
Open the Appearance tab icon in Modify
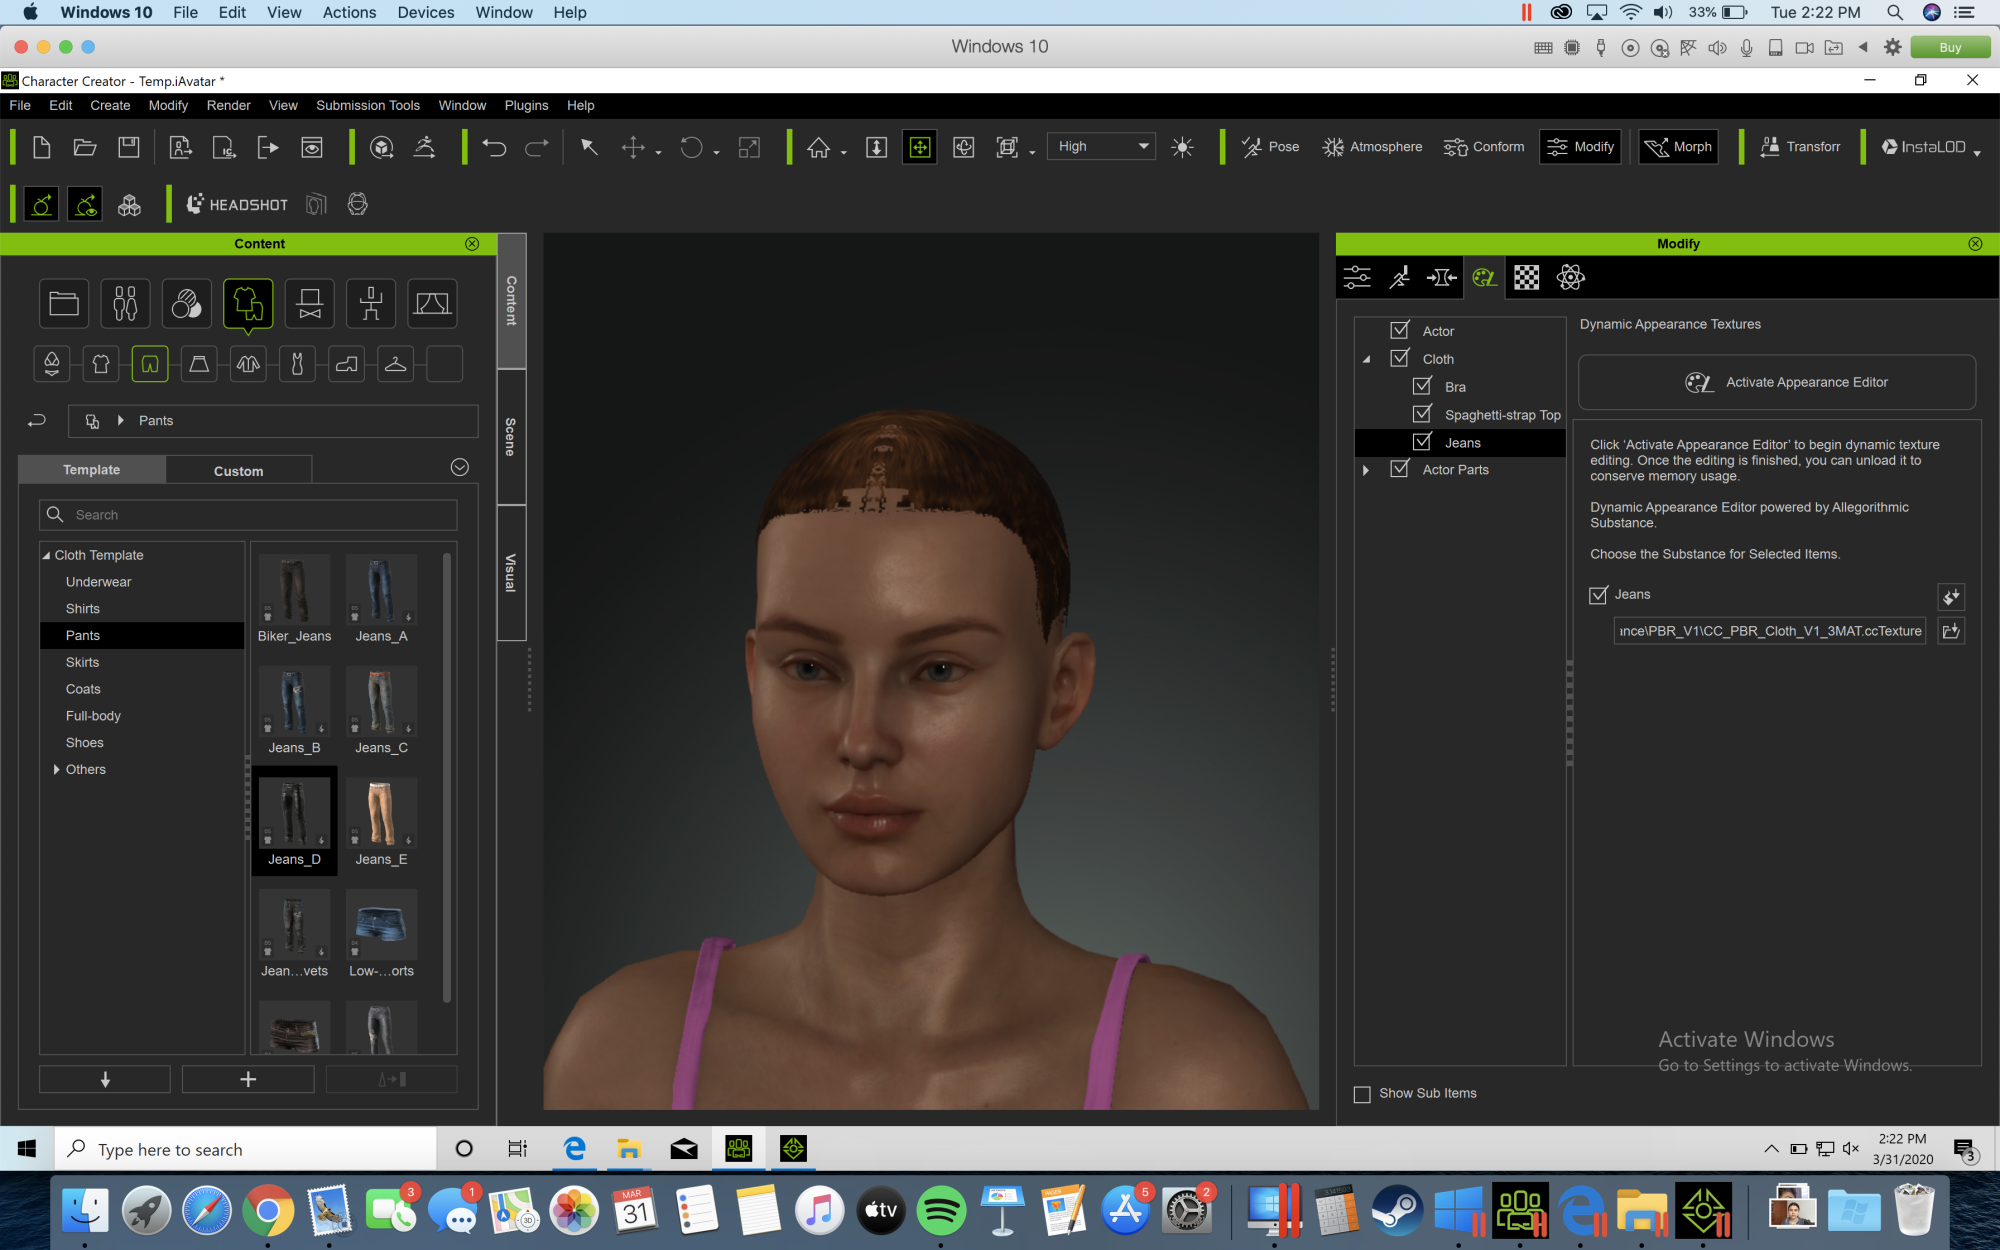point(1484,277)
